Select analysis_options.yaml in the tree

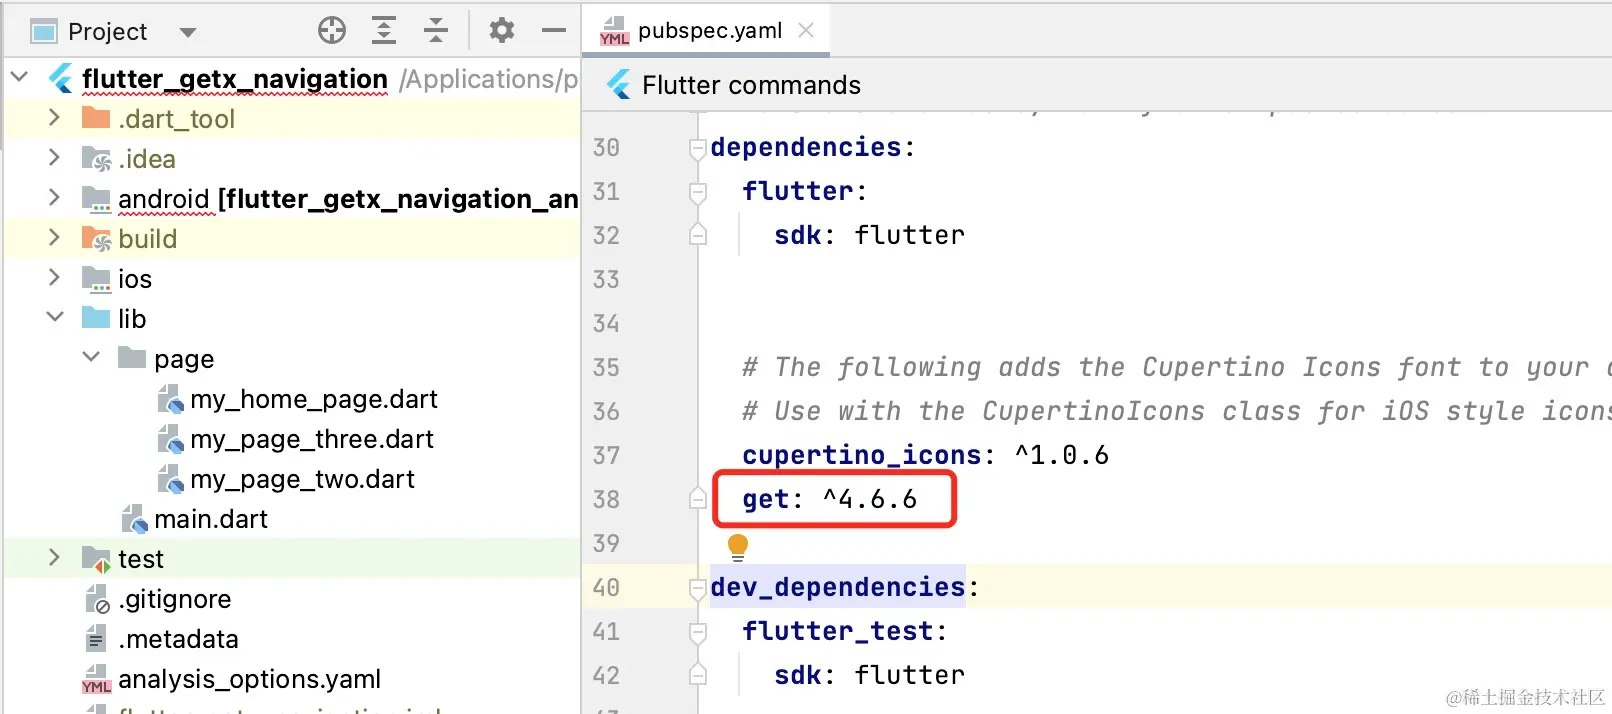coord(250,679)
